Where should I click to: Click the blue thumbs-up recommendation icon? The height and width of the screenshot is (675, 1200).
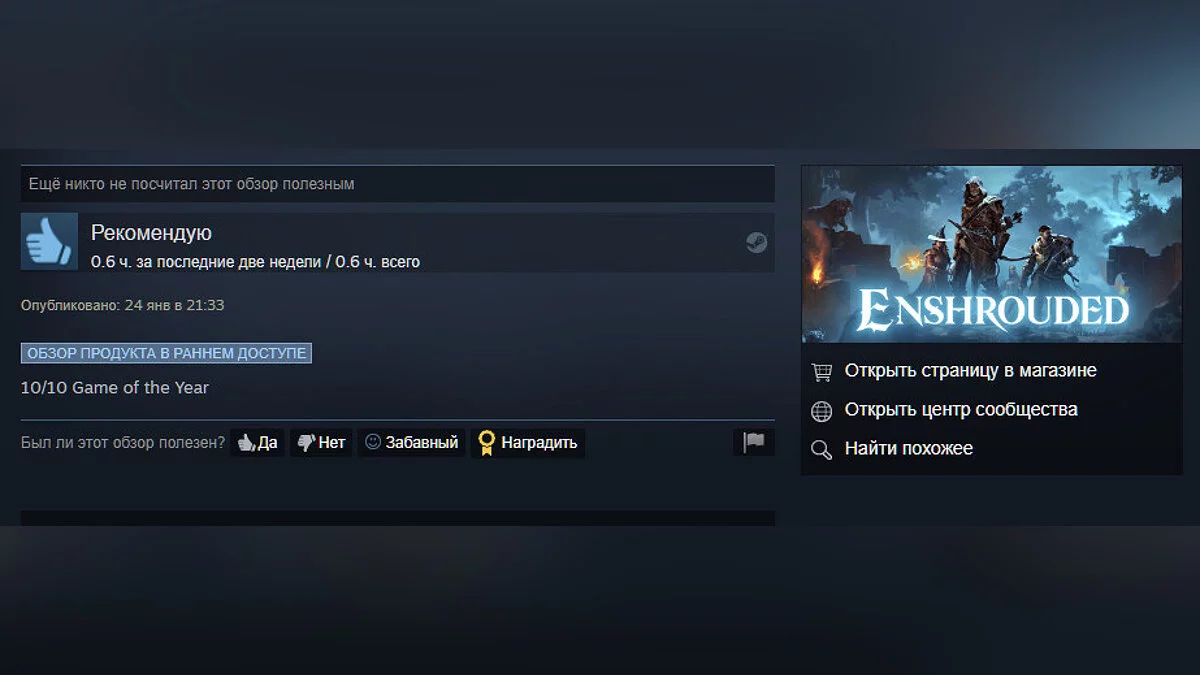(x=49, y=241)
